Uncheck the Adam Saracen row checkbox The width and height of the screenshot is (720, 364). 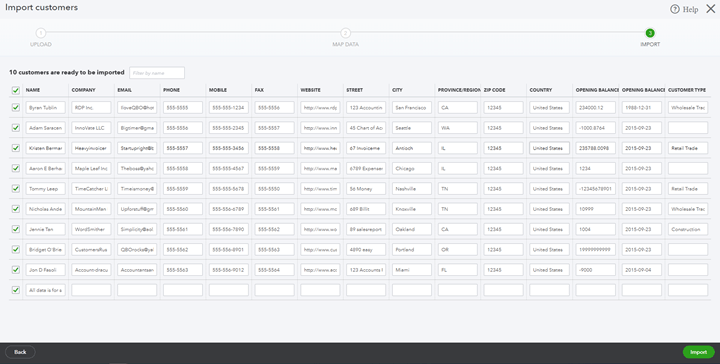pyautogui.click(x=16, y=128)
